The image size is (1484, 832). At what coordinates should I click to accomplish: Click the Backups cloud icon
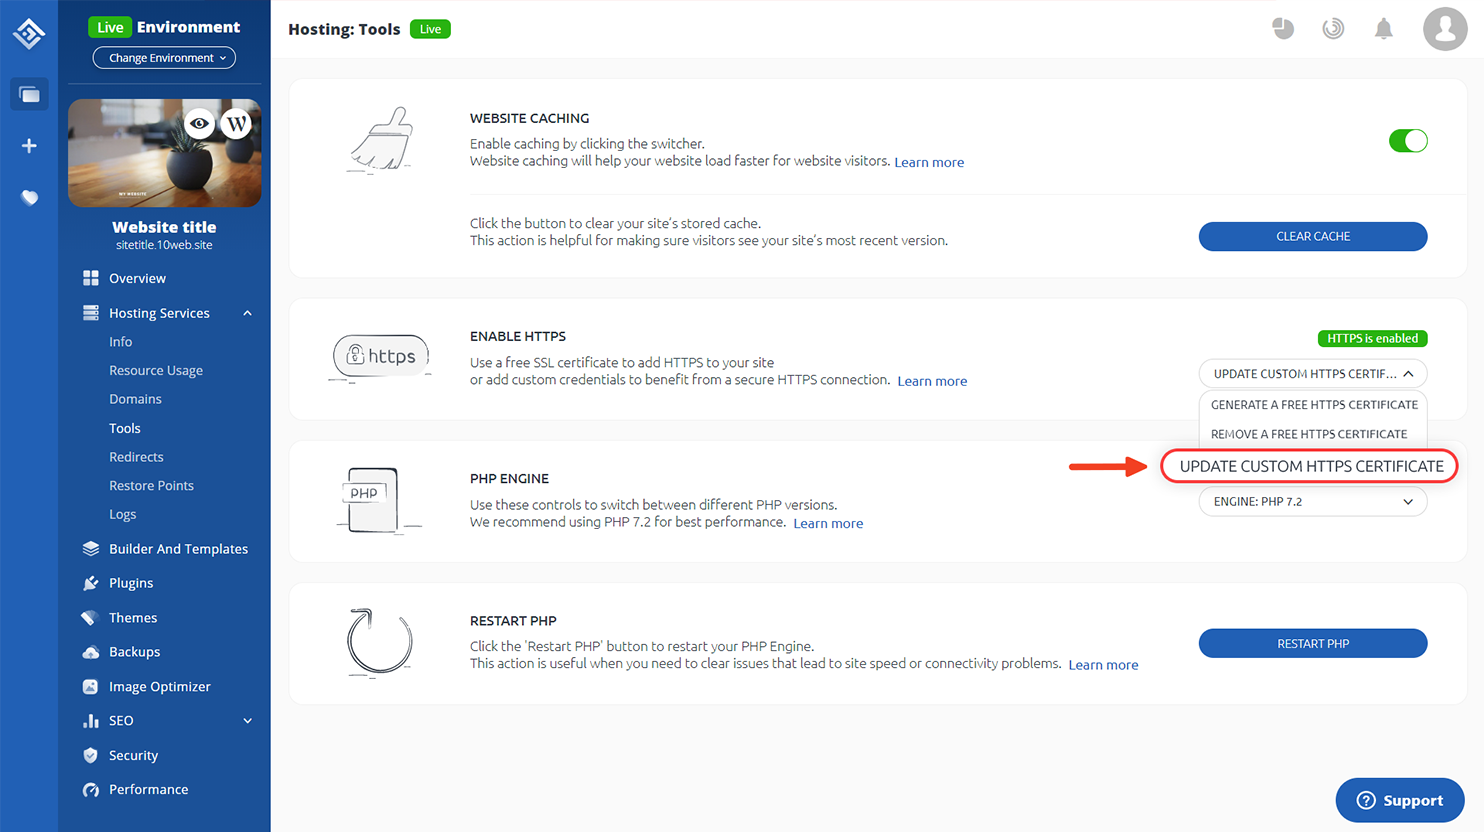click(91, 652)
